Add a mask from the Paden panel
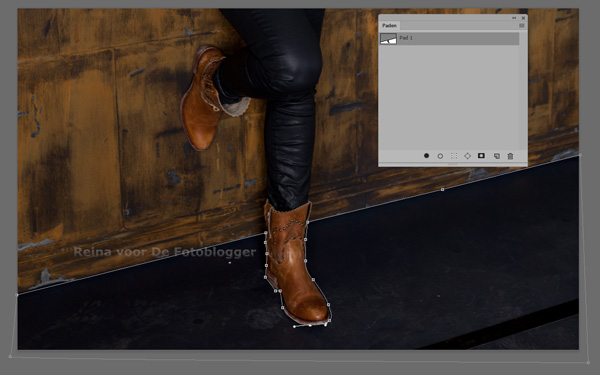The width and height of the screenshot is (600, 375). point(481,156)
